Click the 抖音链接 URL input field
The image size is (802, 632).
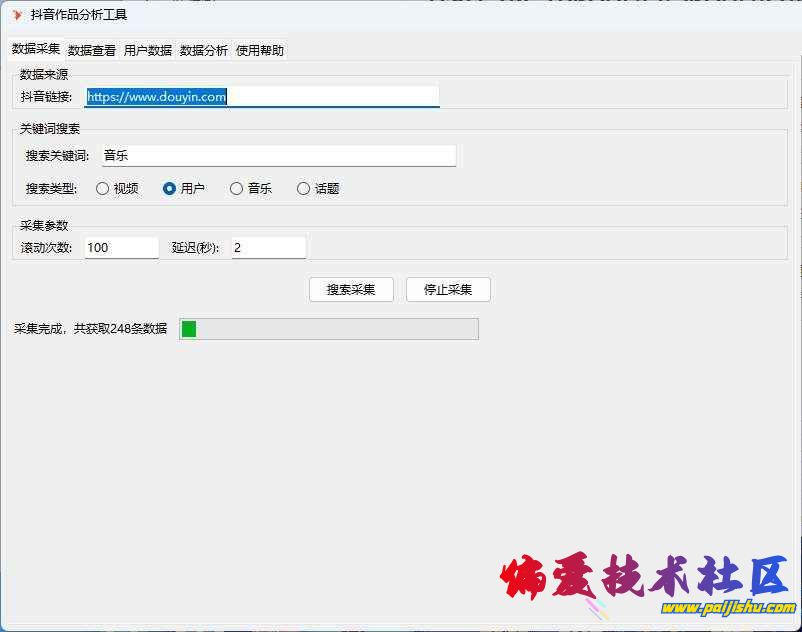(262, 97)
